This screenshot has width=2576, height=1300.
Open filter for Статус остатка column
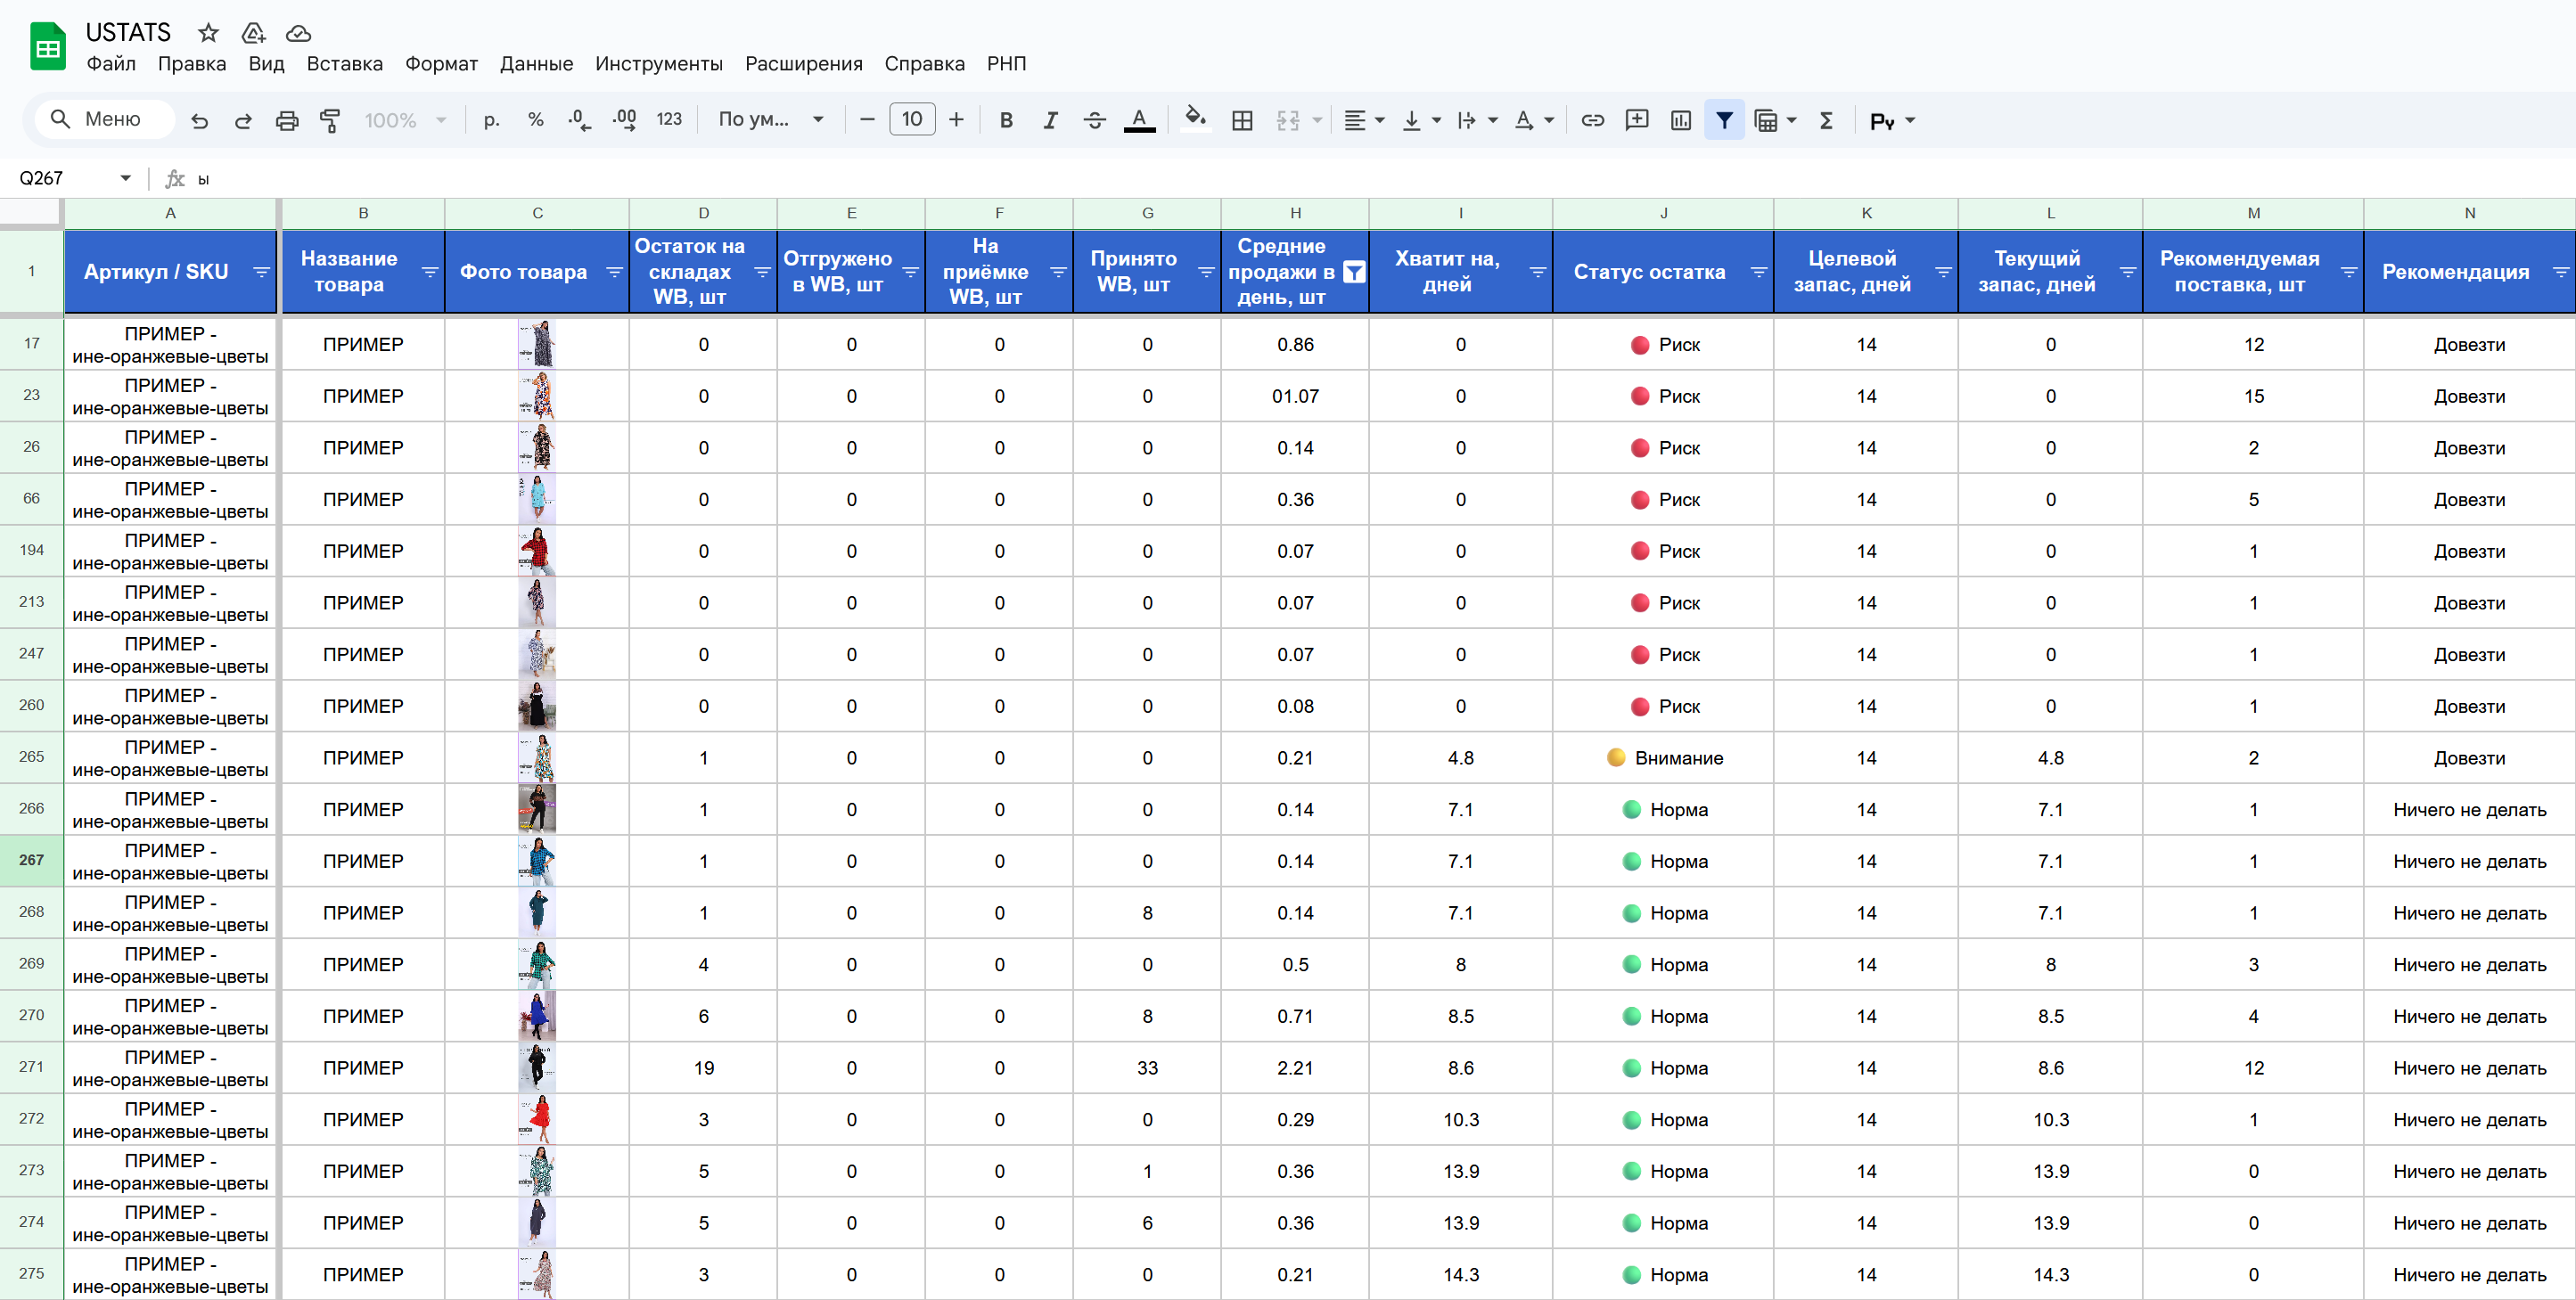(x=1759, y=272)
